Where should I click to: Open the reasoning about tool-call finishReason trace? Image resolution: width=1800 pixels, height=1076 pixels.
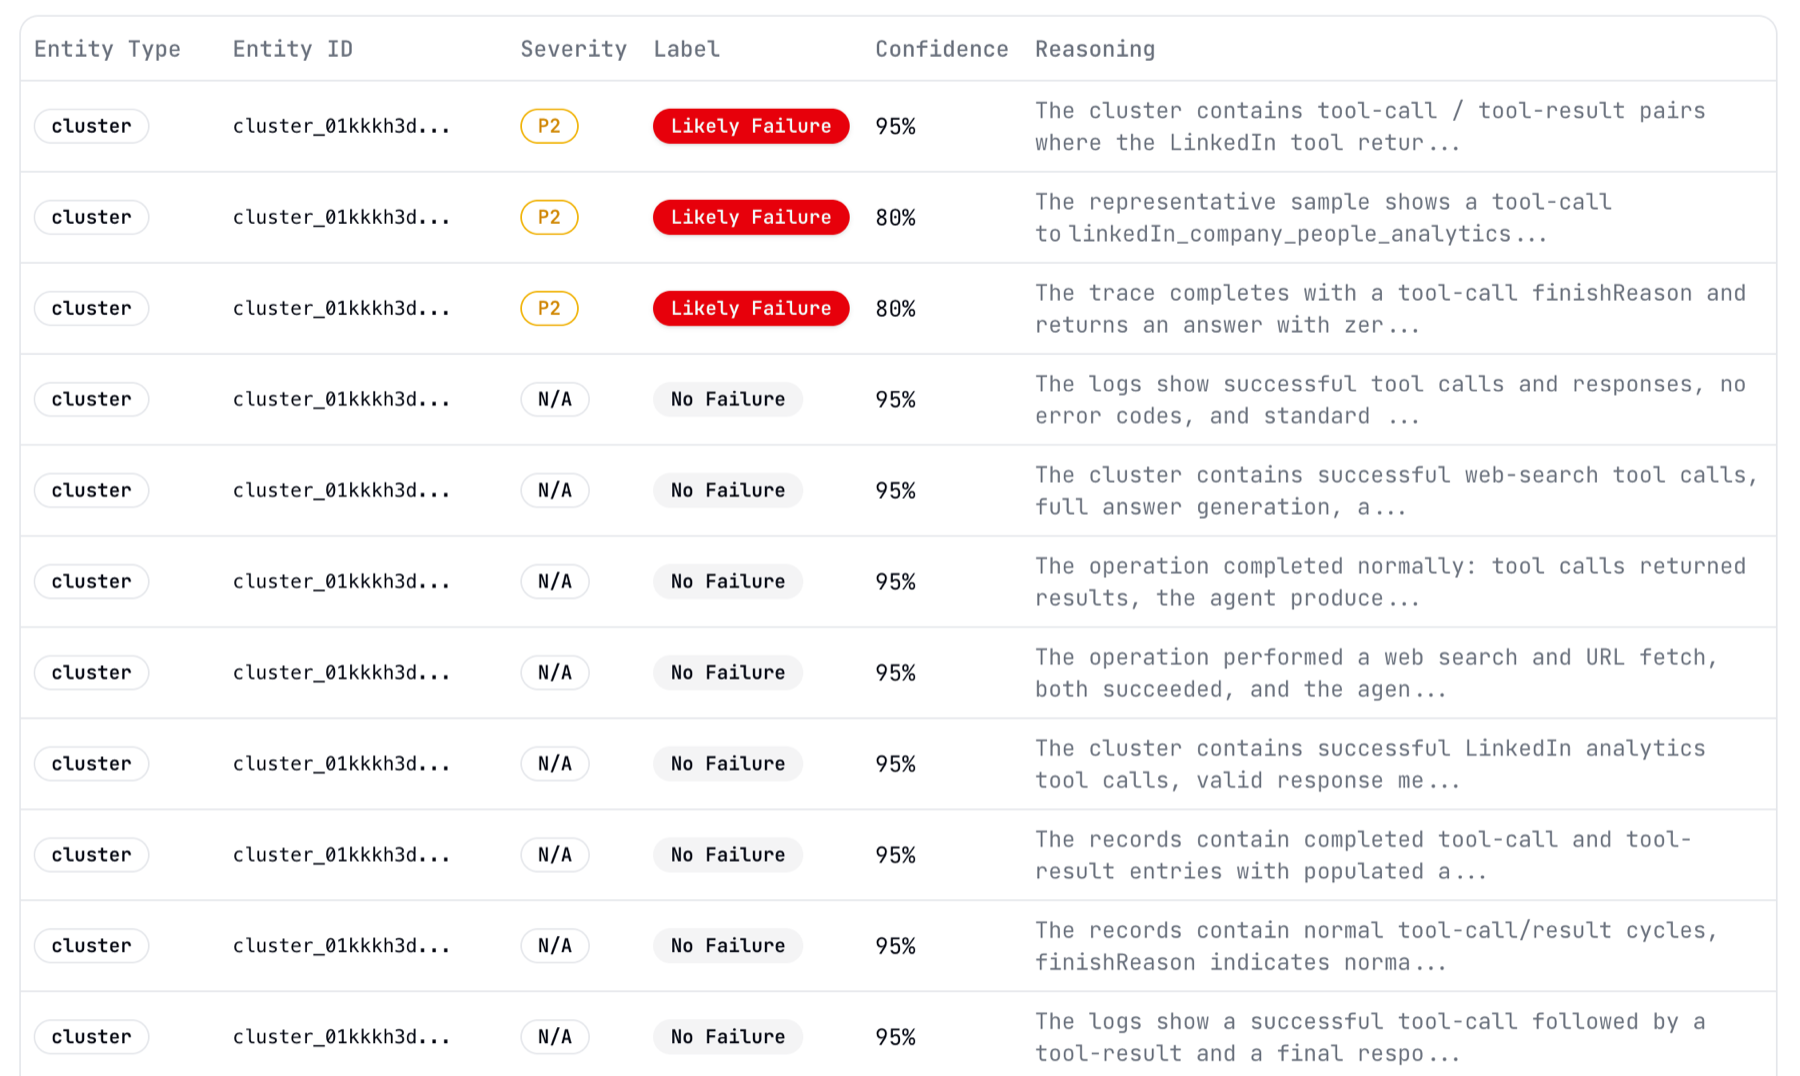pos(1389,308)
